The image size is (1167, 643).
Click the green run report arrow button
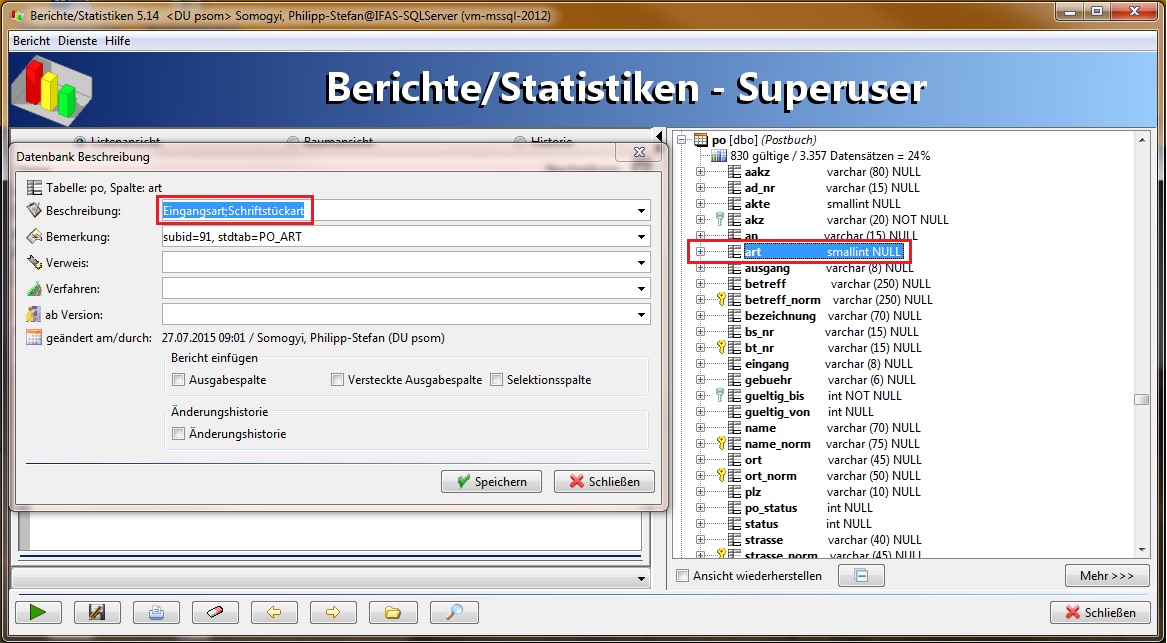click(38, 612)
